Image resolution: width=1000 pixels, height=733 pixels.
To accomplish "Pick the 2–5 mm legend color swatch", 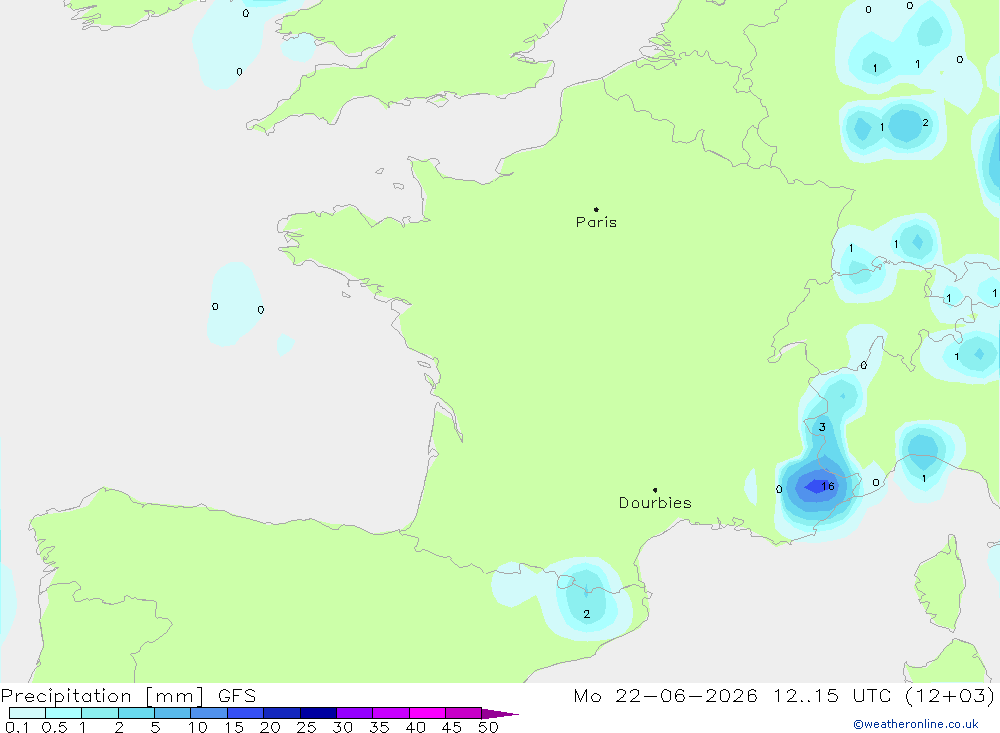I will click(x=136, y=713).
